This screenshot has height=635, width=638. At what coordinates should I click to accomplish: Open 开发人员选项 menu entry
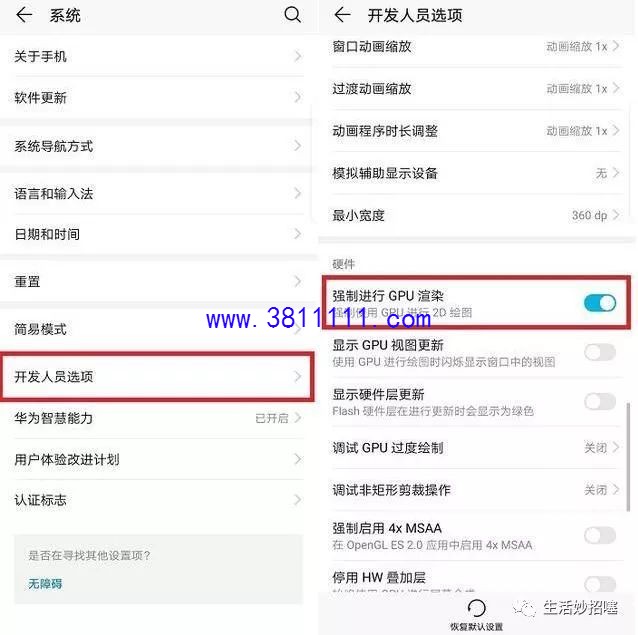[157, 377]
